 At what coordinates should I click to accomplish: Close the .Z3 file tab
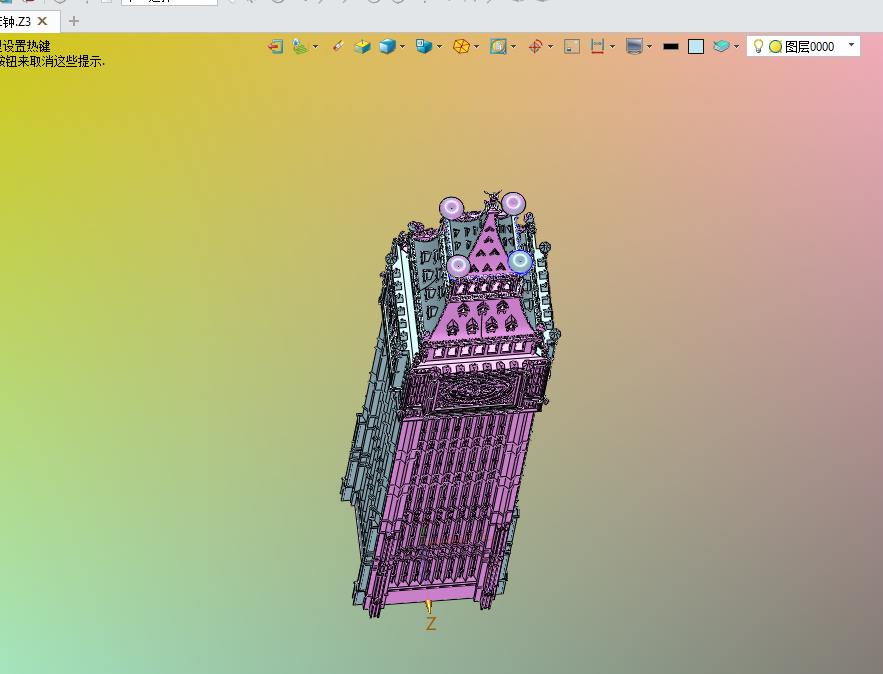(x=42, y=21)
